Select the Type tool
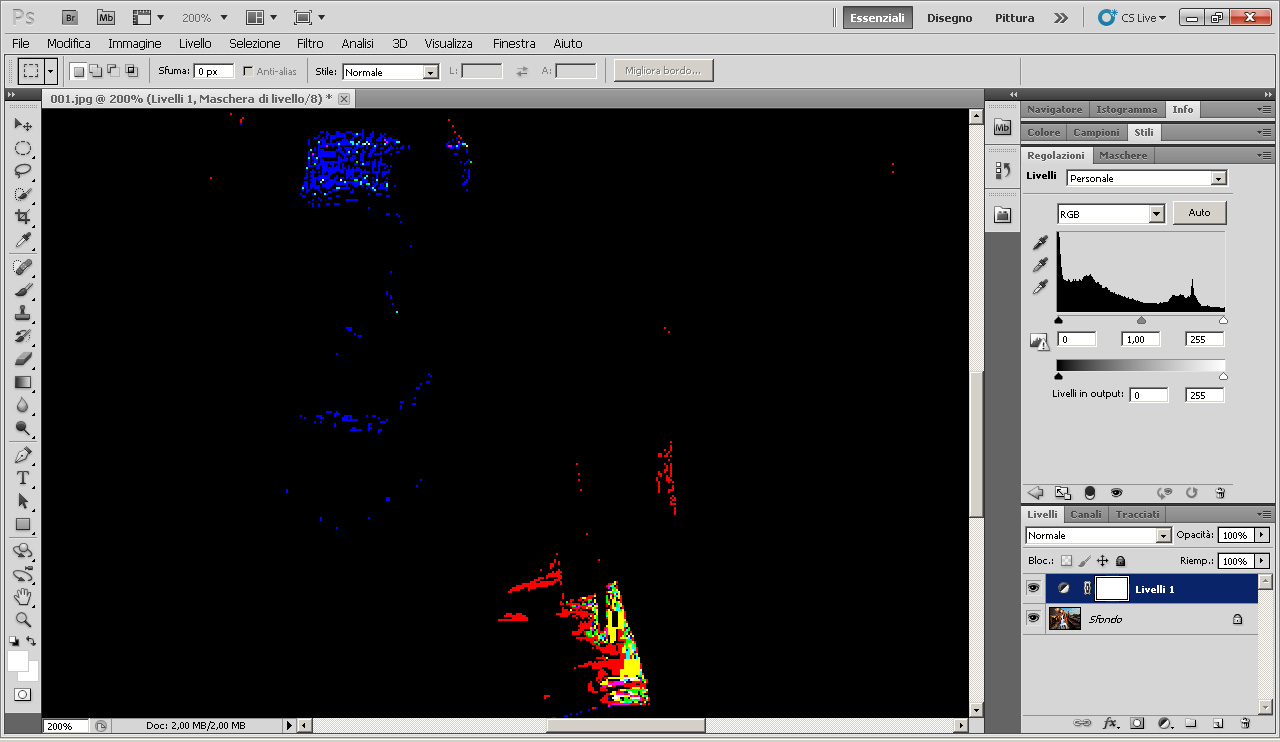This screenshot has height=742, width=1280. (x=22, y=478)
